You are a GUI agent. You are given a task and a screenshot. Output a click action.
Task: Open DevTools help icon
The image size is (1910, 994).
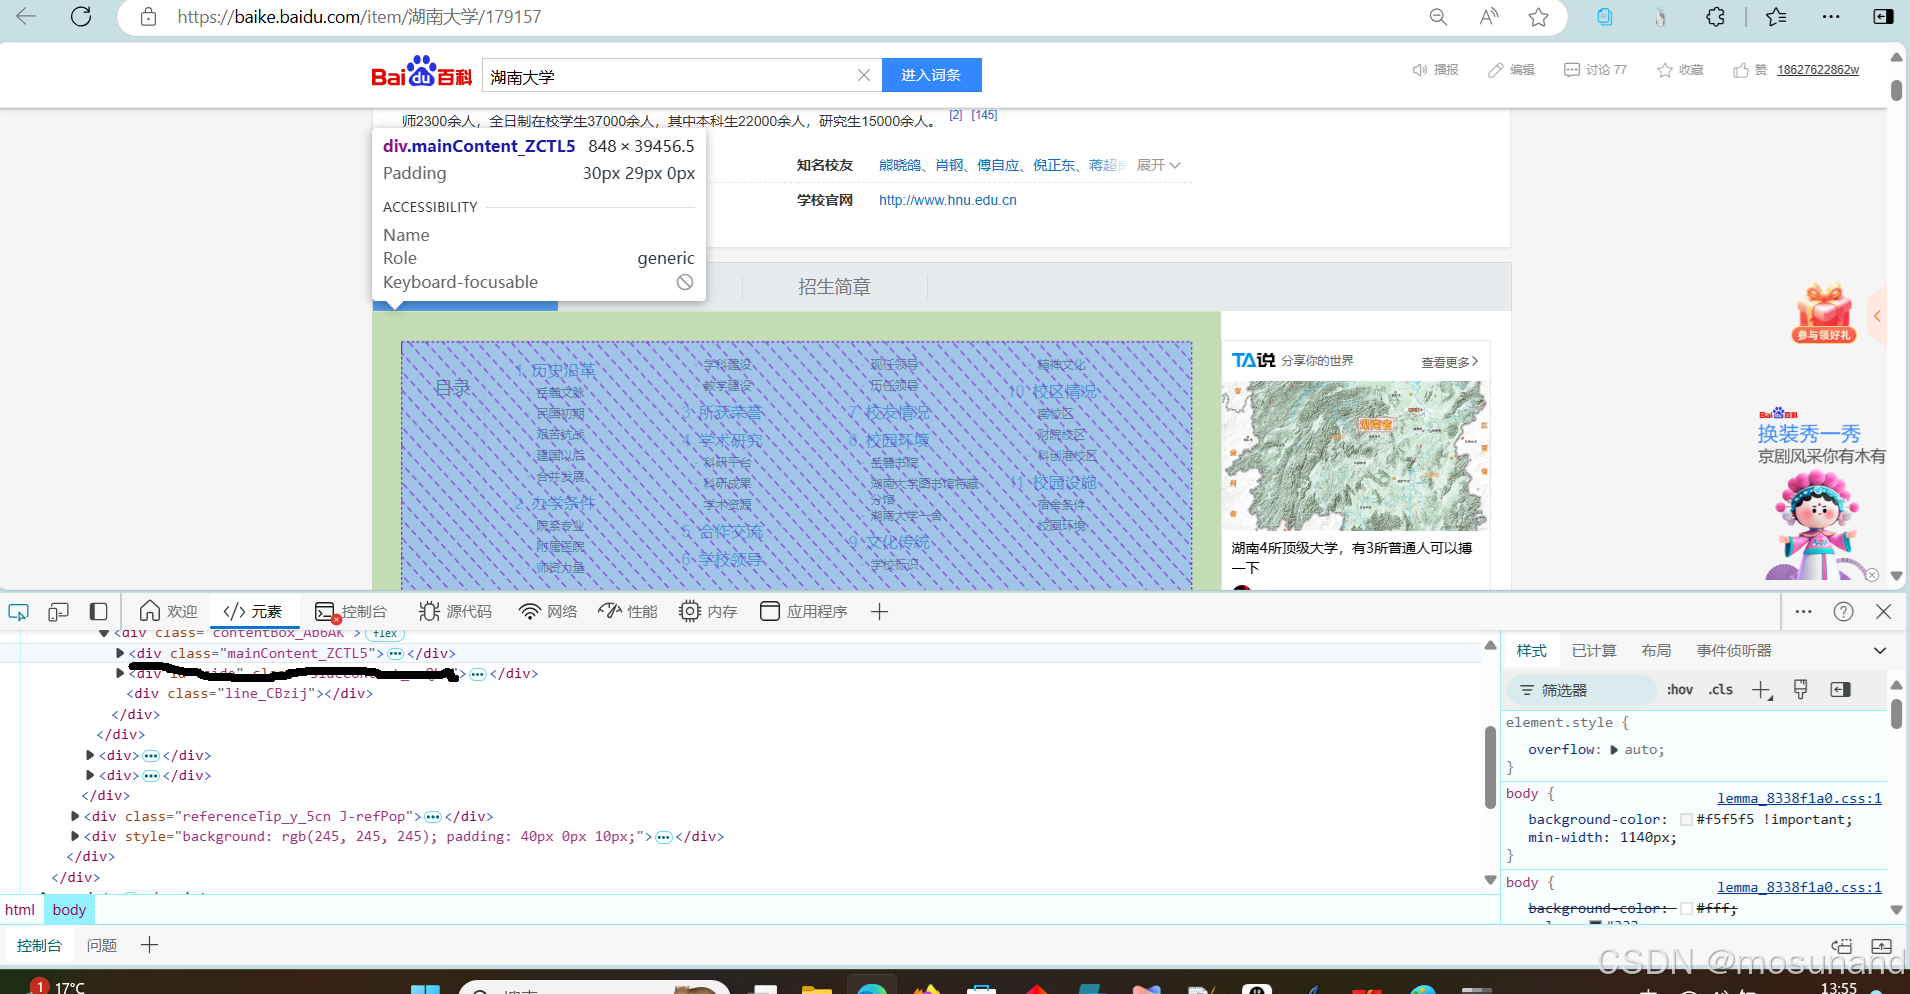[1844, 611]
